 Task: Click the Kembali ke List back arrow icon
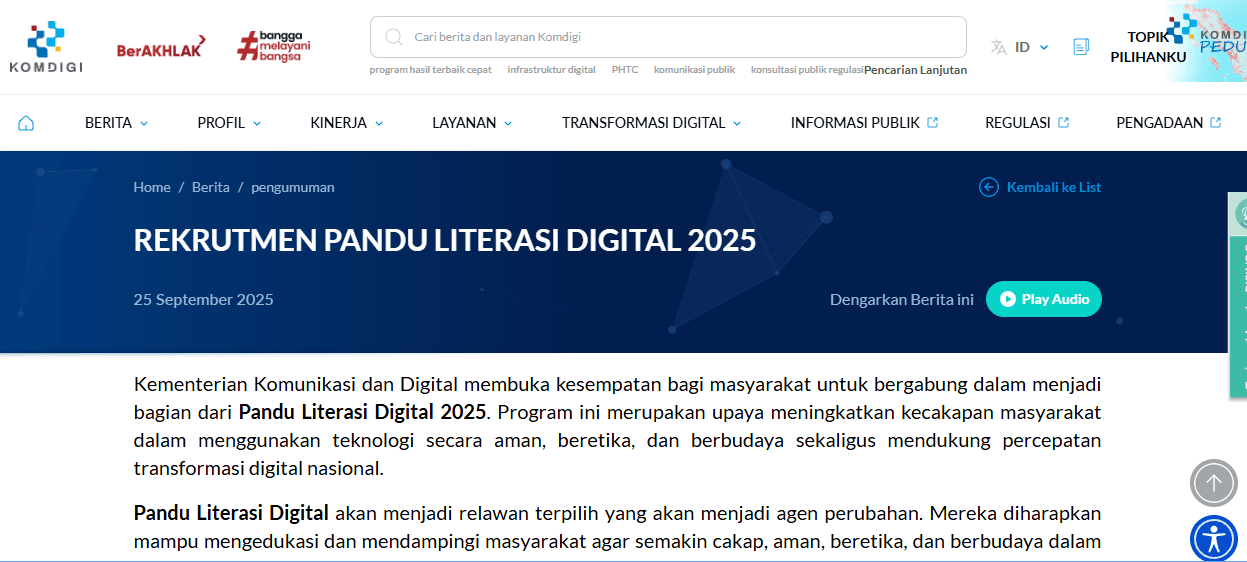tap(989, 187)
